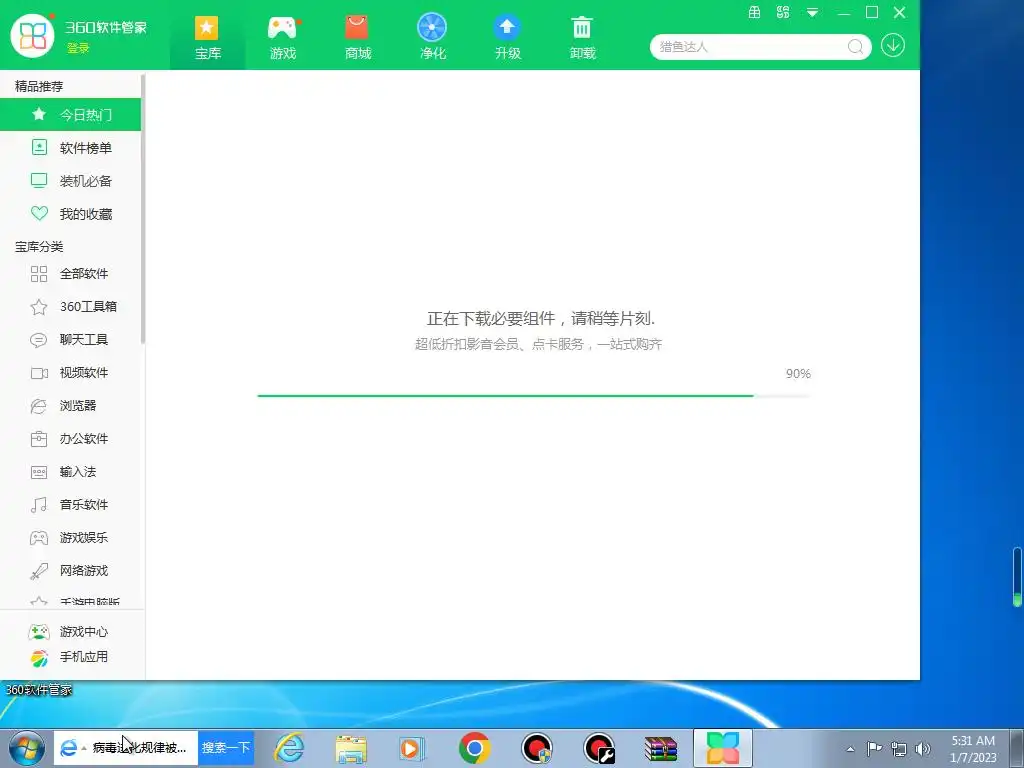Viewport: 1024px width, 768px height.
Task: Open the 商城 tab
Action: [x=357, y=37]
